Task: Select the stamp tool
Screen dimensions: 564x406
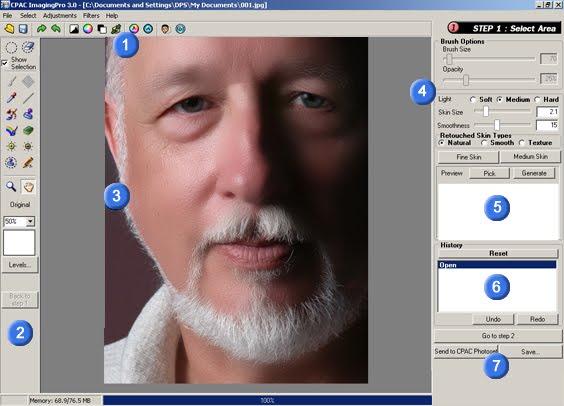Action: tap(28, 114)
